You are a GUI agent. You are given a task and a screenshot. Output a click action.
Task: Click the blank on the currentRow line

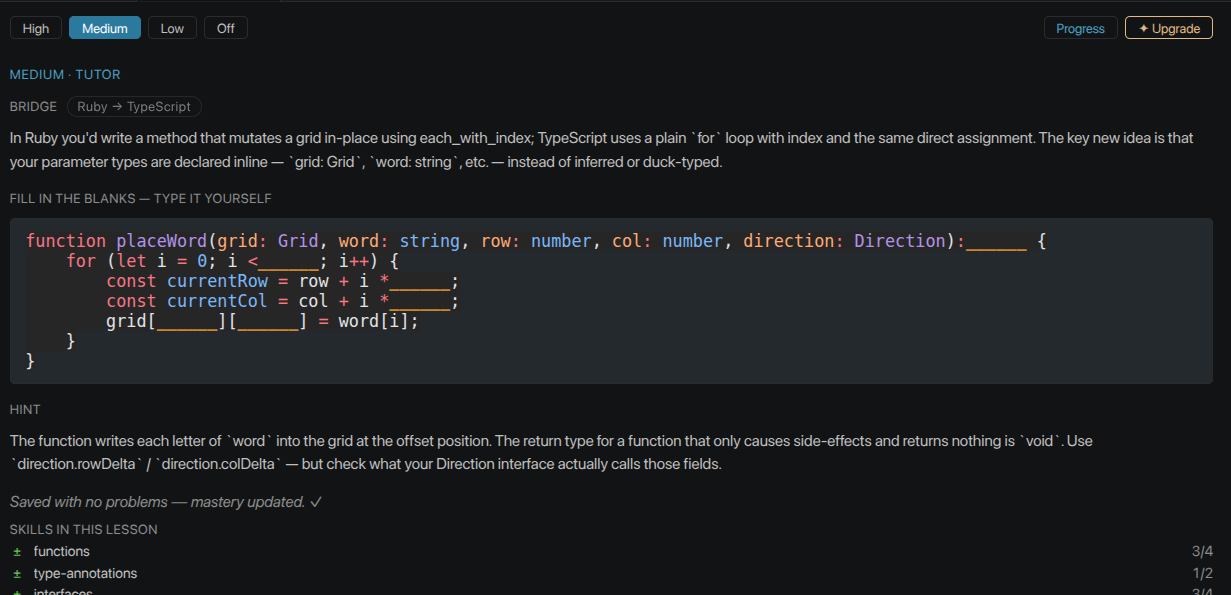(x=420, y=281)
